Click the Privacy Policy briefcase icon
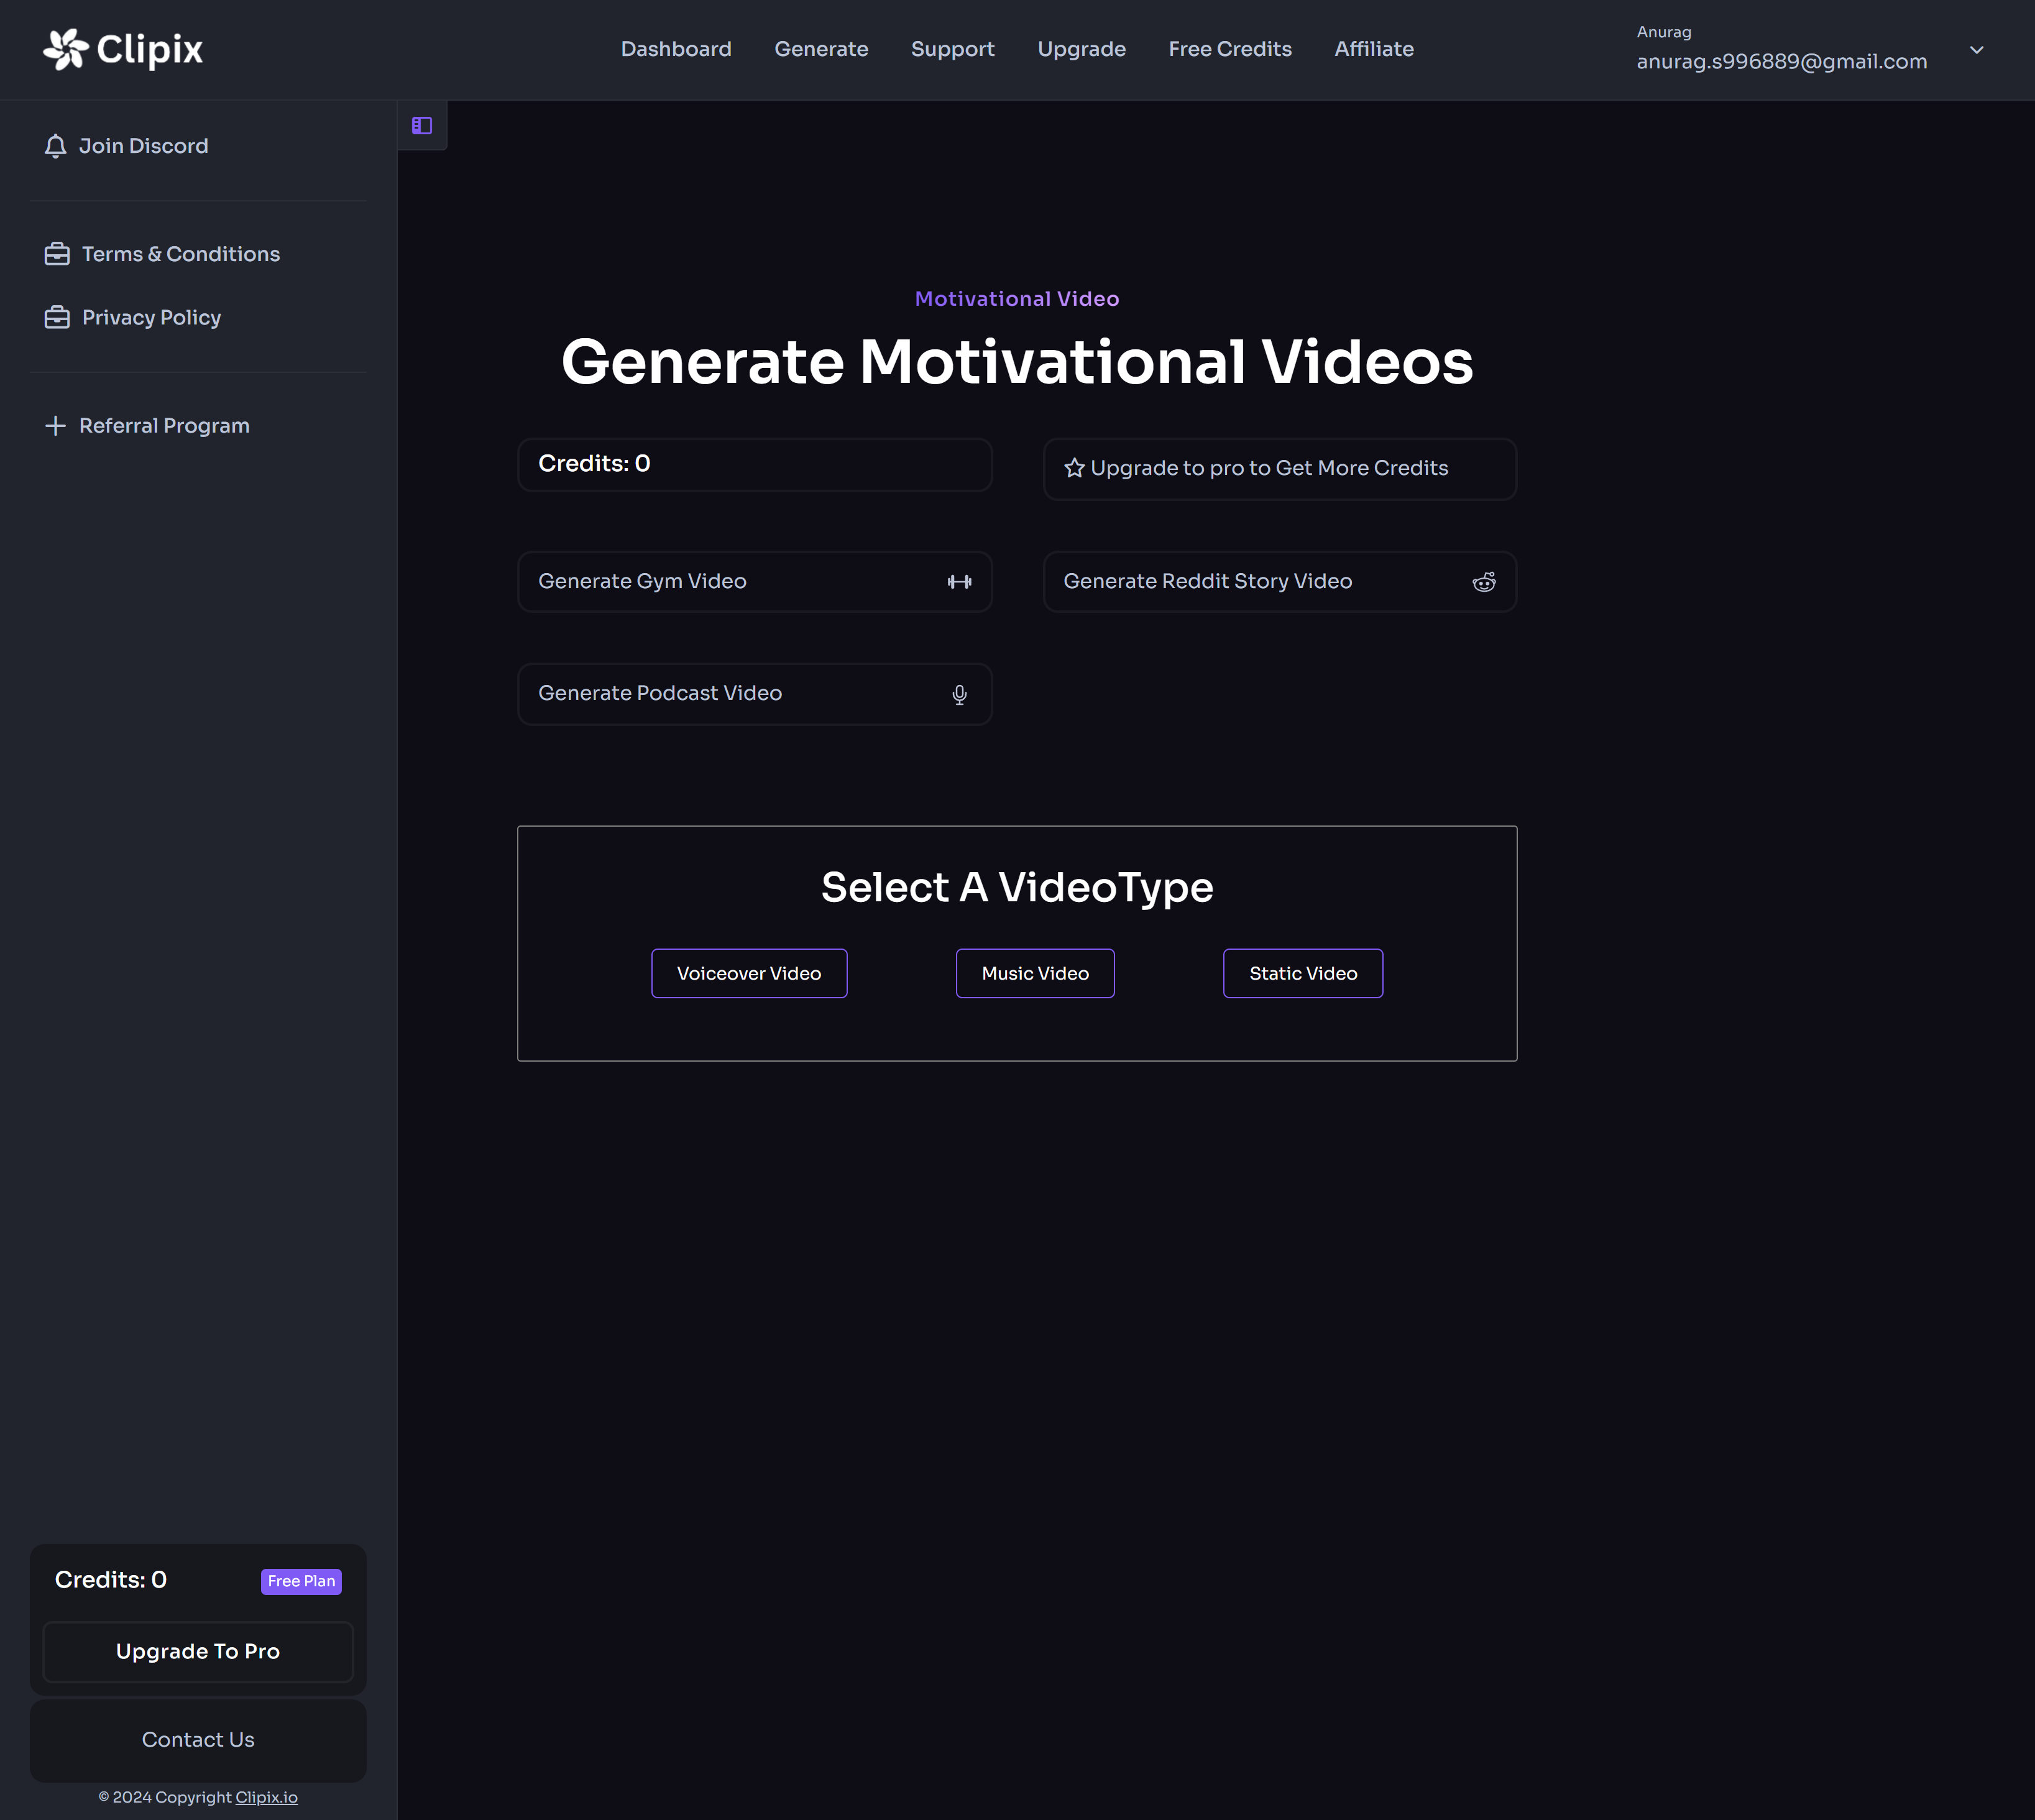This screenshot has height=1820, width=2035. click(57, 317)
